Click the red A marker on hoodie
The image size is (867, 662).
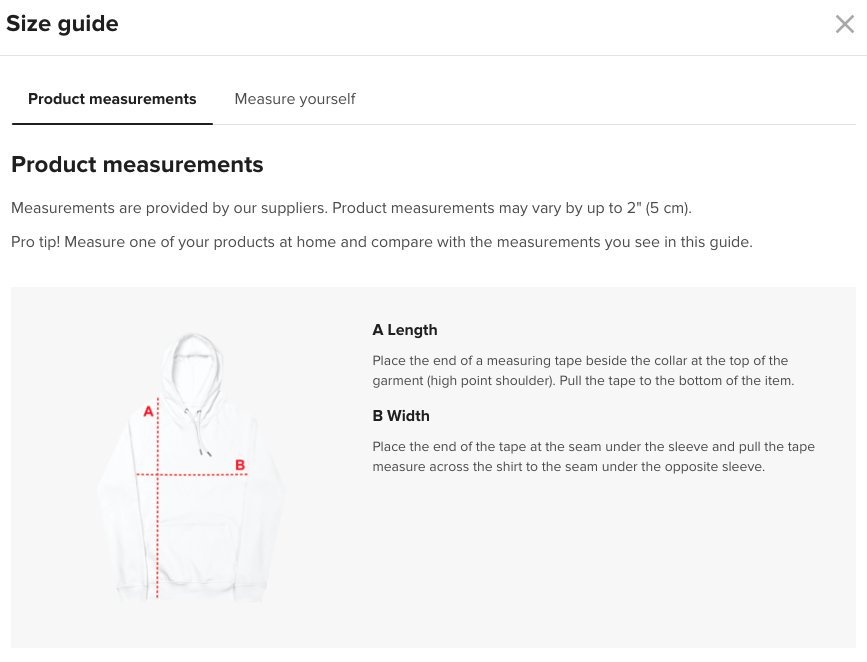(x=148, y=411)
